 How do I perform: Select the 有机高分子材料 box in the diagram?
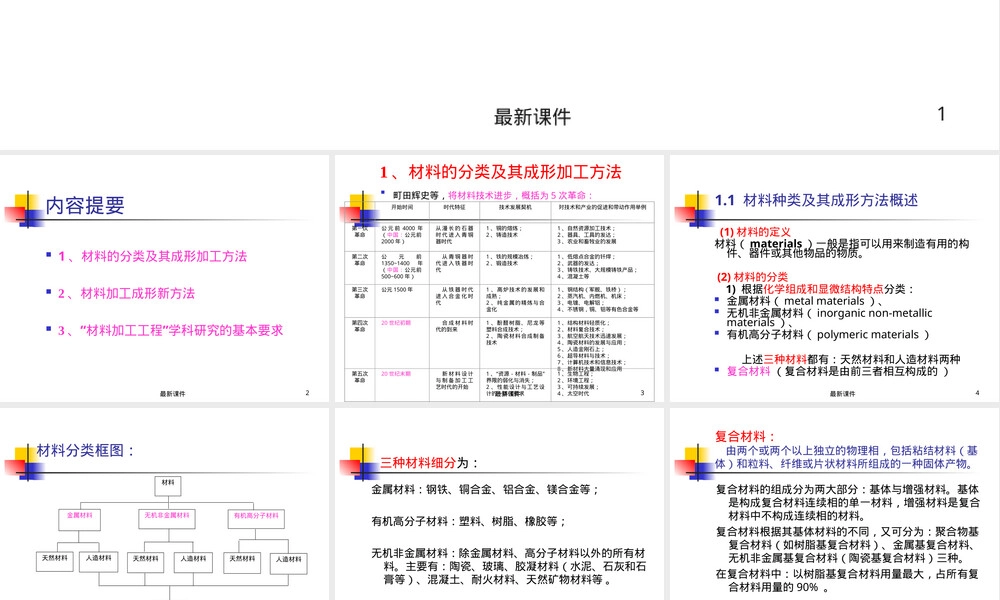(256, 519)
